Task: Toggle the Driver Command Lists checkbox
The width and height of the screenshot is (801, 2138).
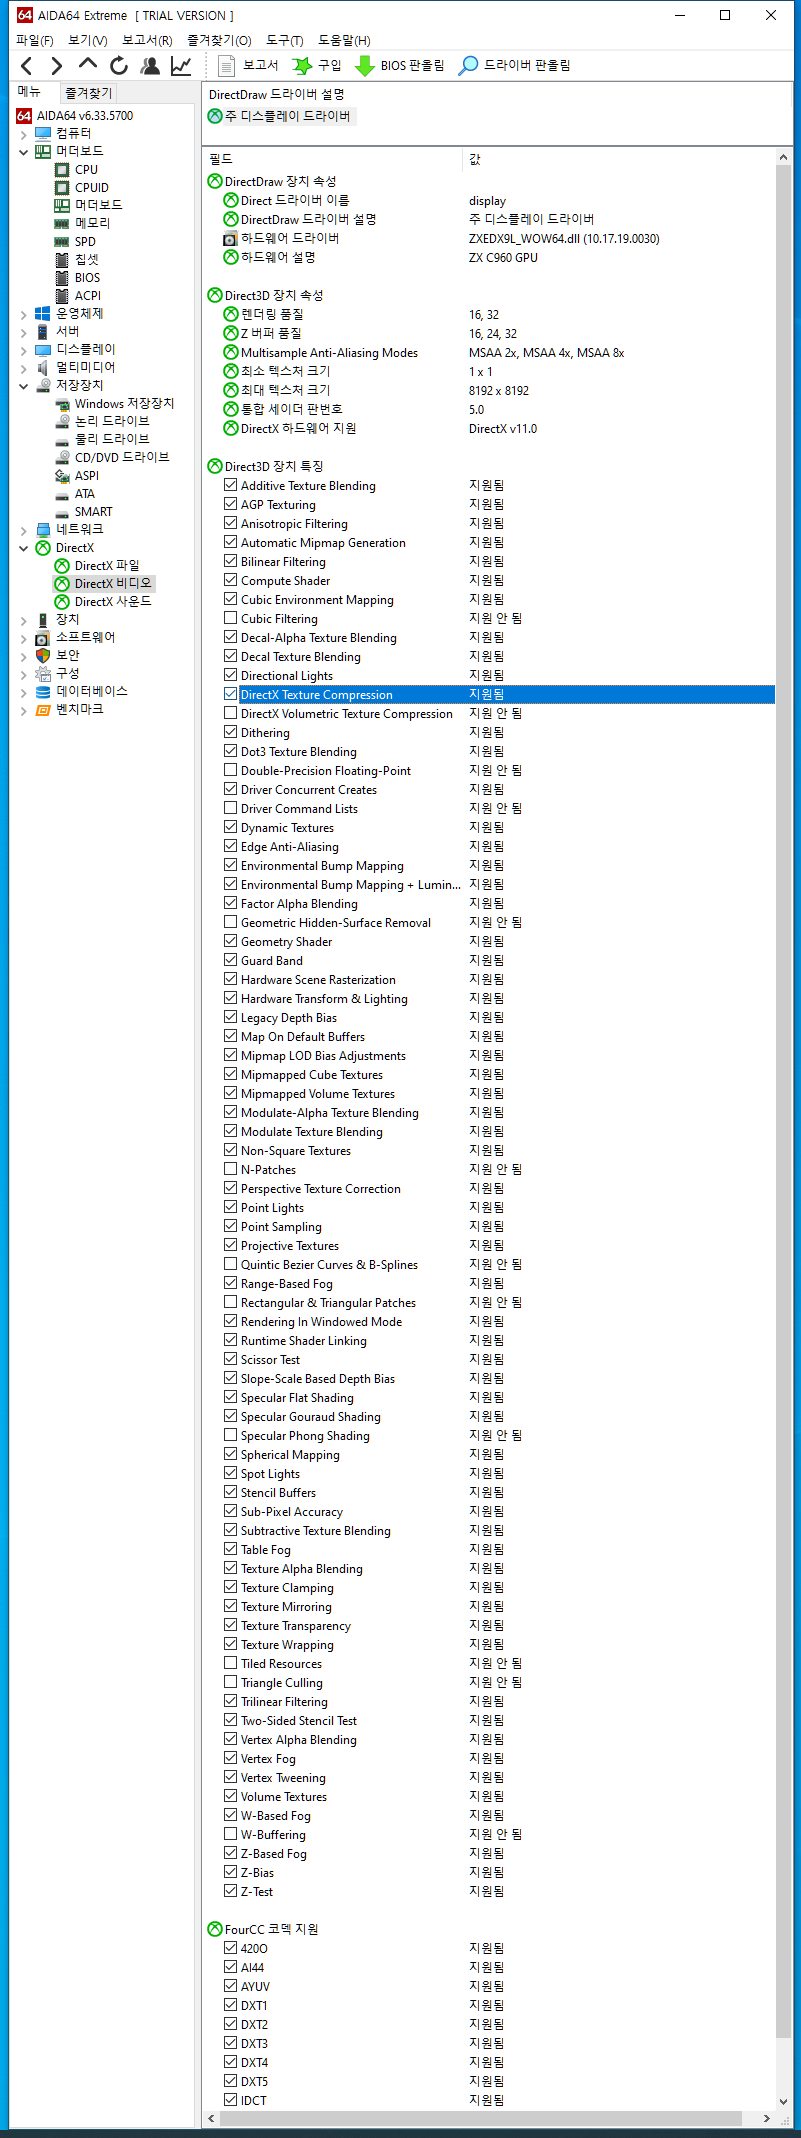Action: pos(231,808)
